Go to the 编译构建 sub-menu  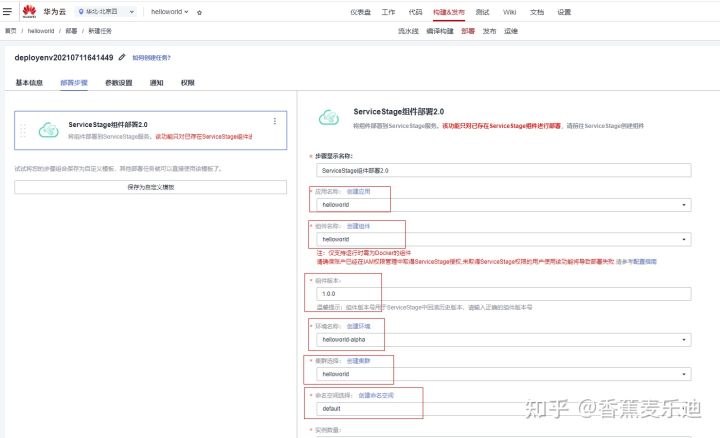pos(439,31)
